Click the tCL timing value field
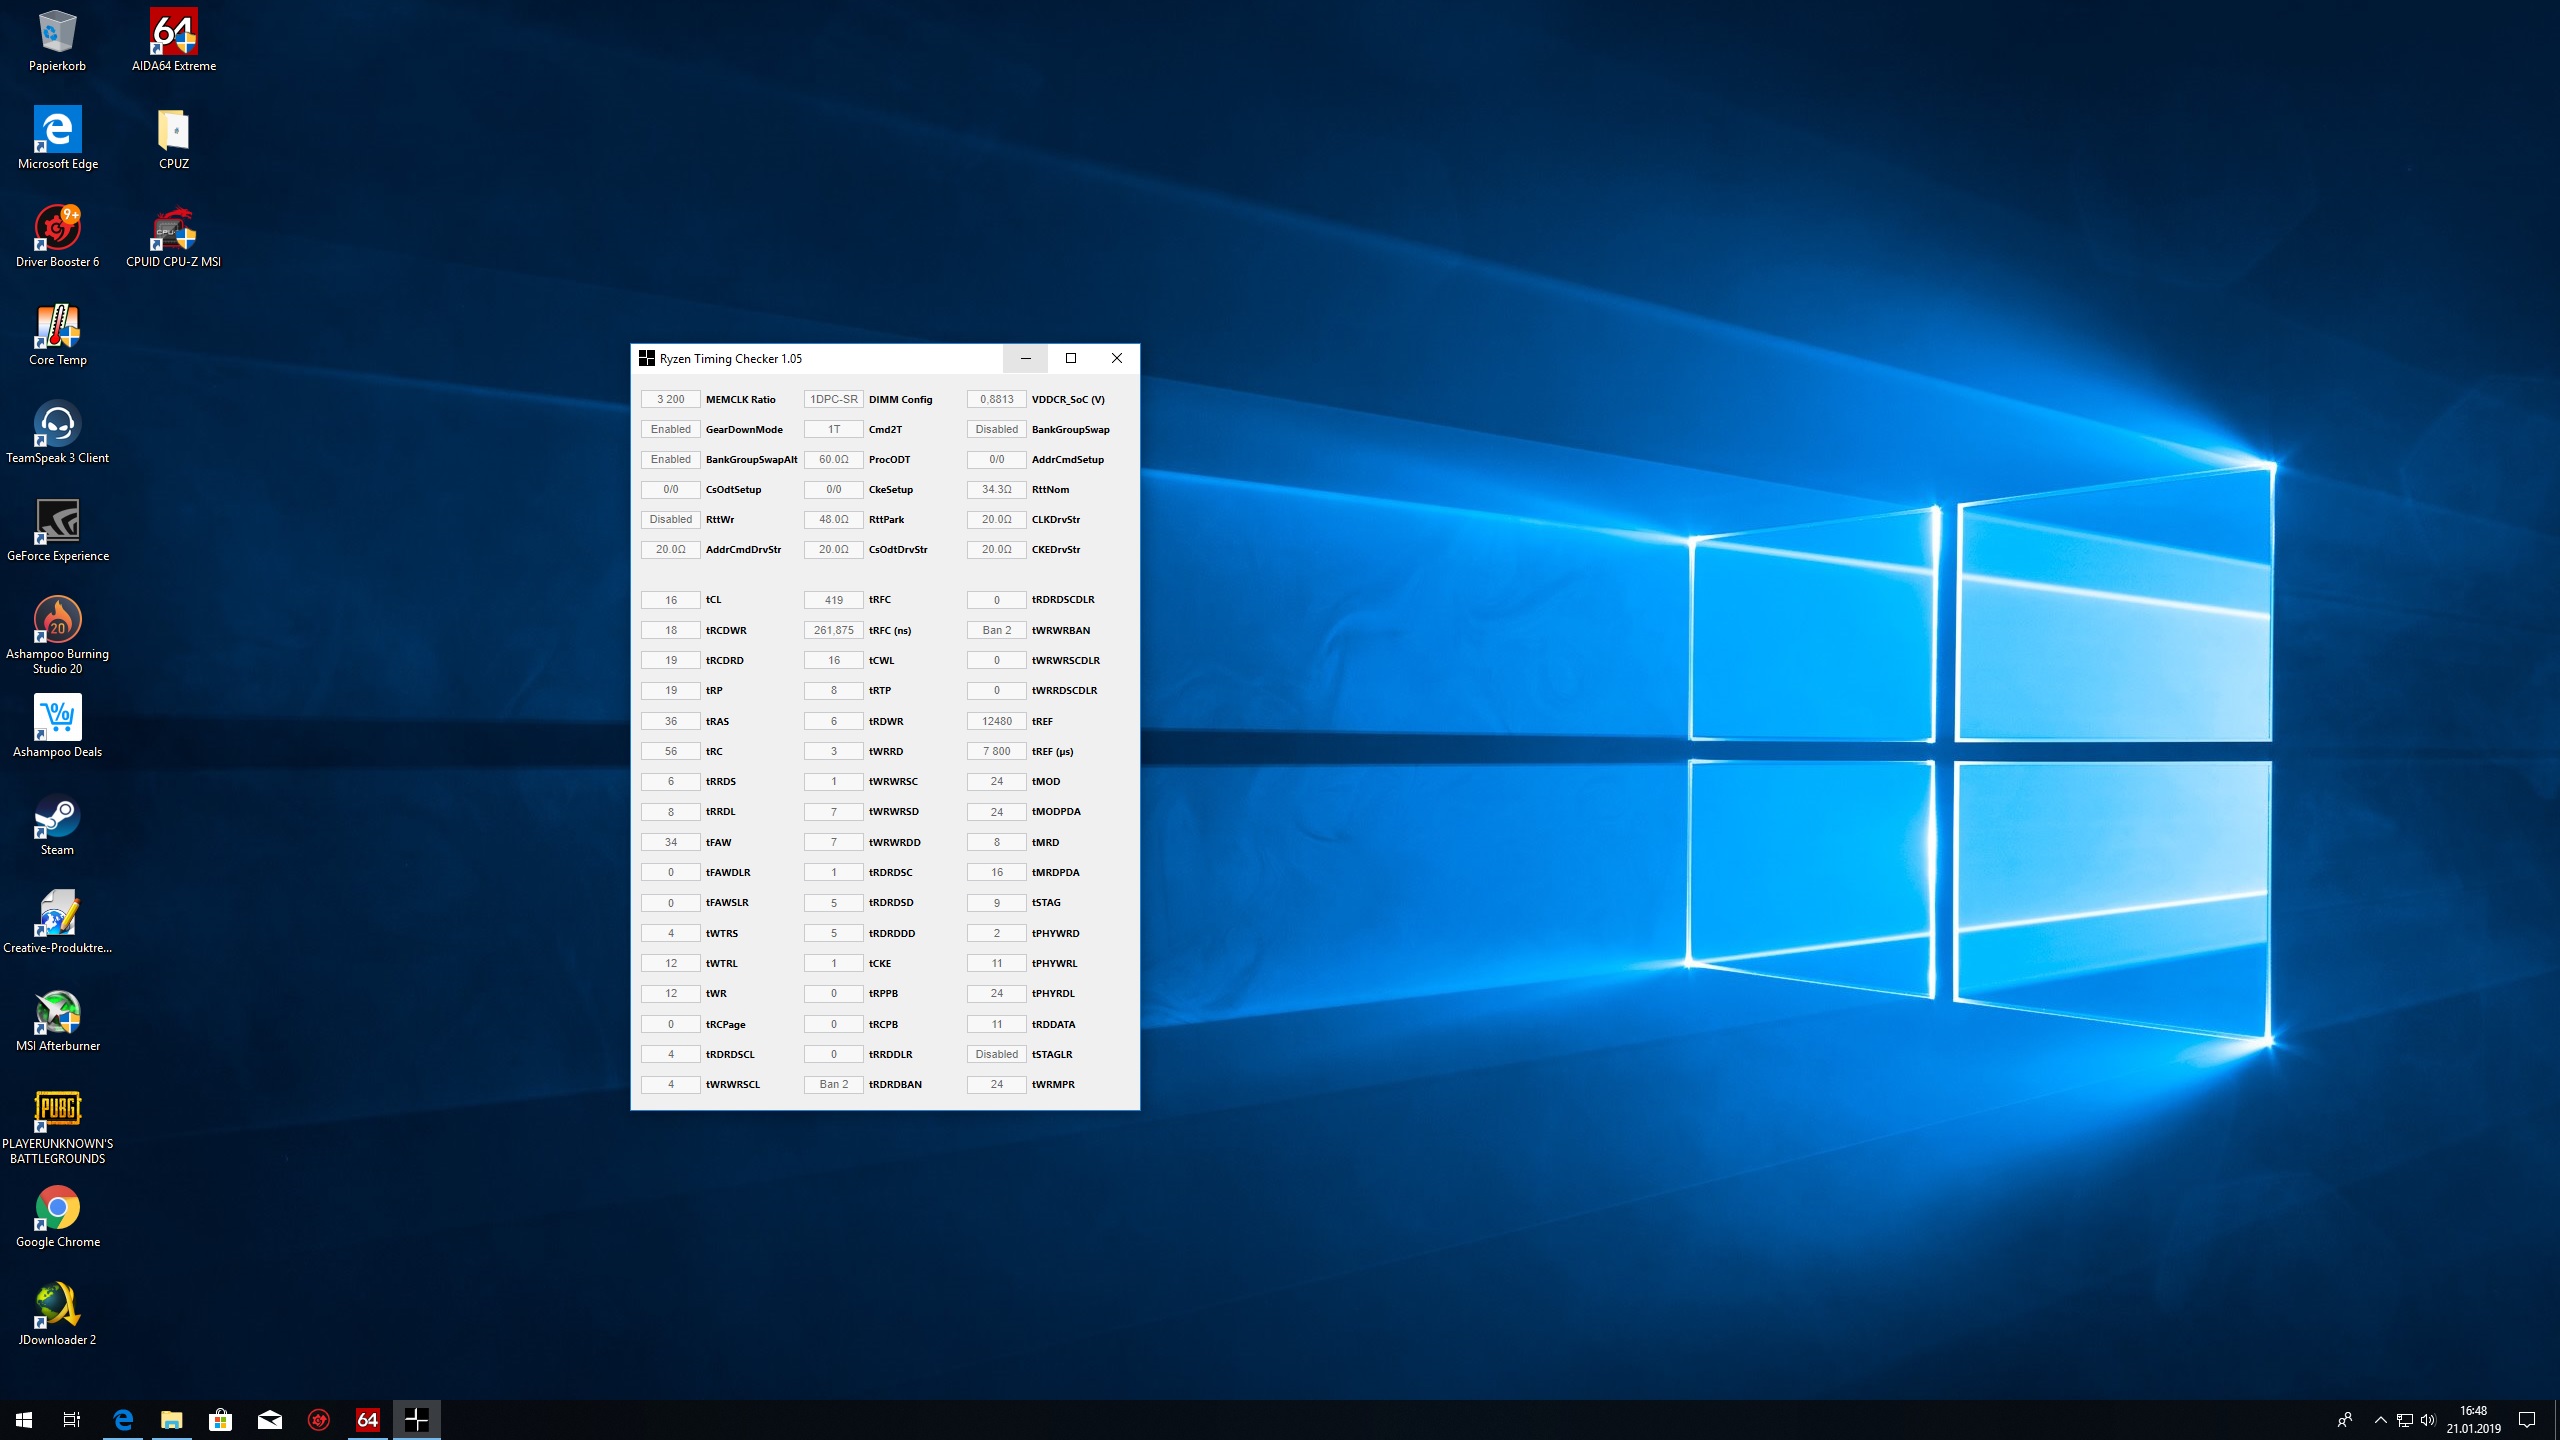2560x1440 pixels. click(x=670, y=600)
